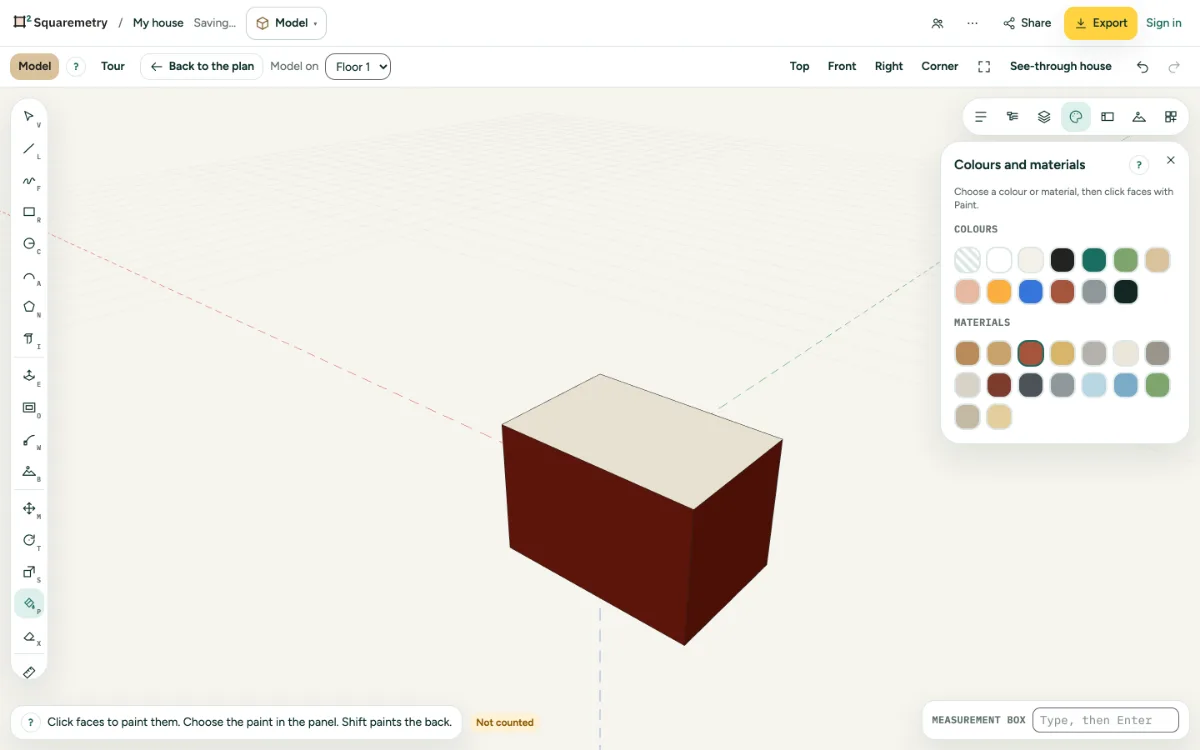Open the Layers stack panel icon
Screen dimensions: 1200x750
[1044, 117]
